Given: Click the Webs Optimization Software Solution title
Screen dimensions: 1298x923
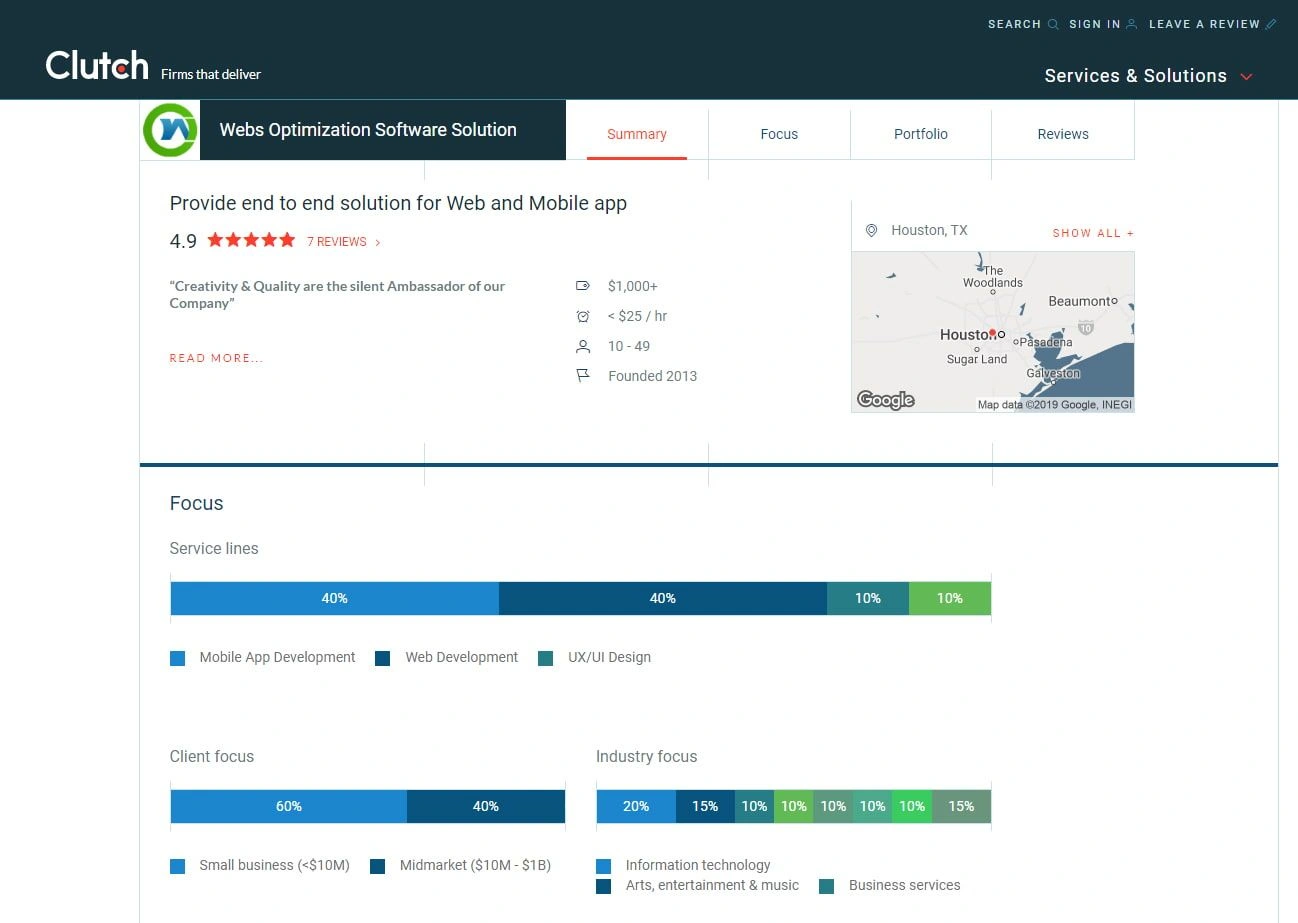Looking at the screenshot, I should pos(368,130).
